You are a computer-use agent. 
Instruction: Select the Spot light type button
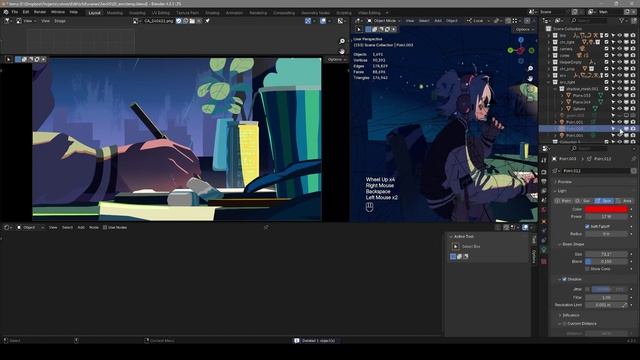pos(604,201)
